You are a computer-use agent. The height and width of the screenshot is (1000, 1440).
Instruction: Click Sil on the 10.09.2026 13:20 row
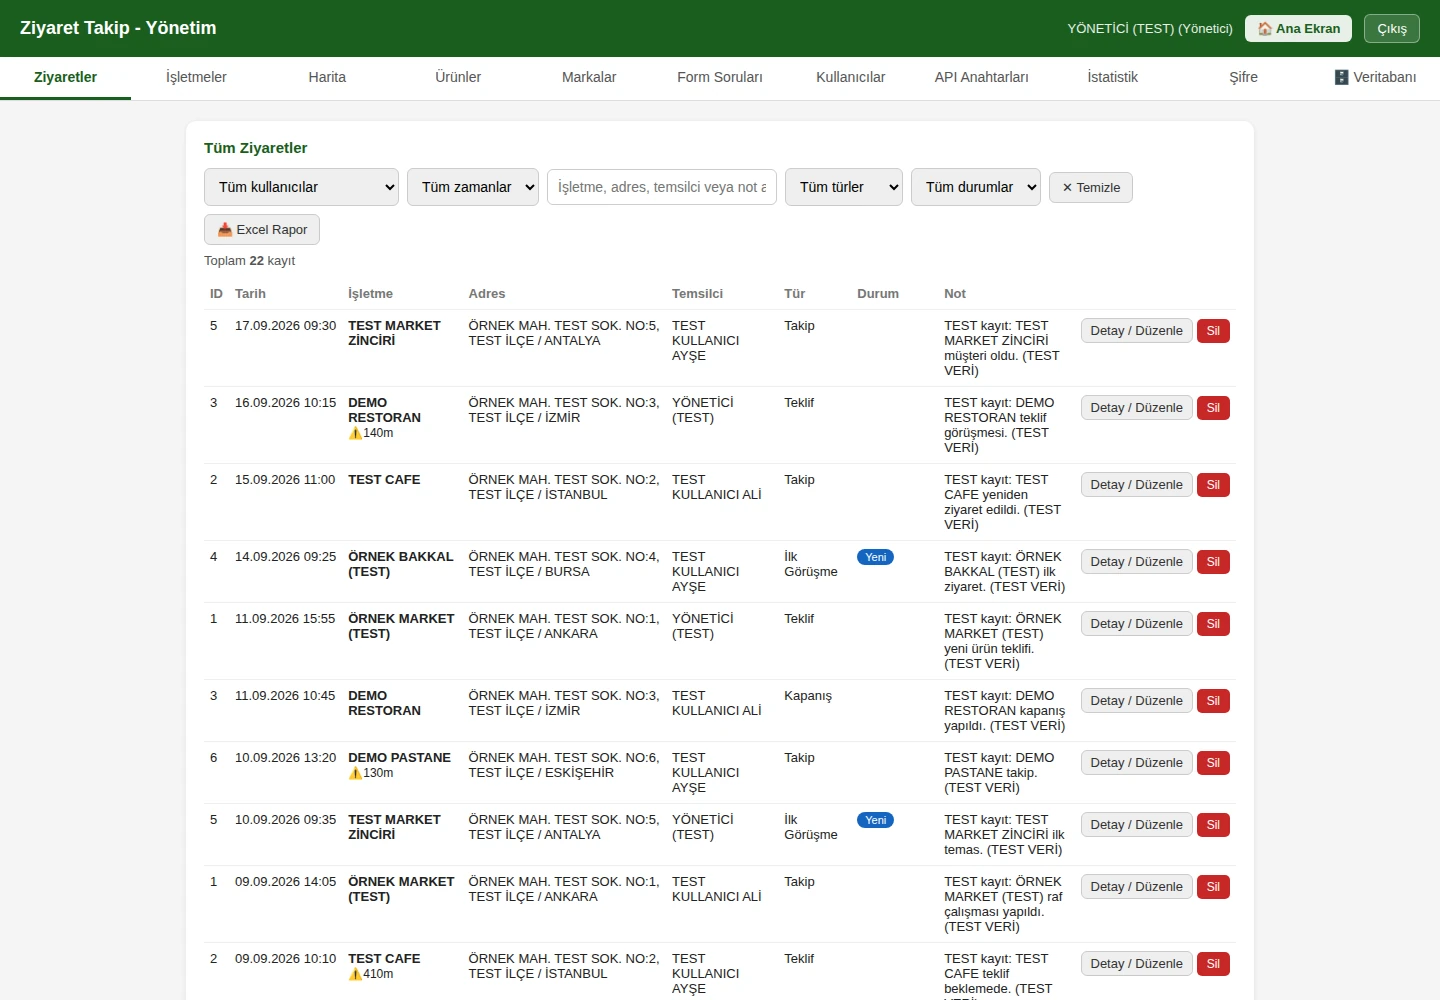coord(1213,763)
